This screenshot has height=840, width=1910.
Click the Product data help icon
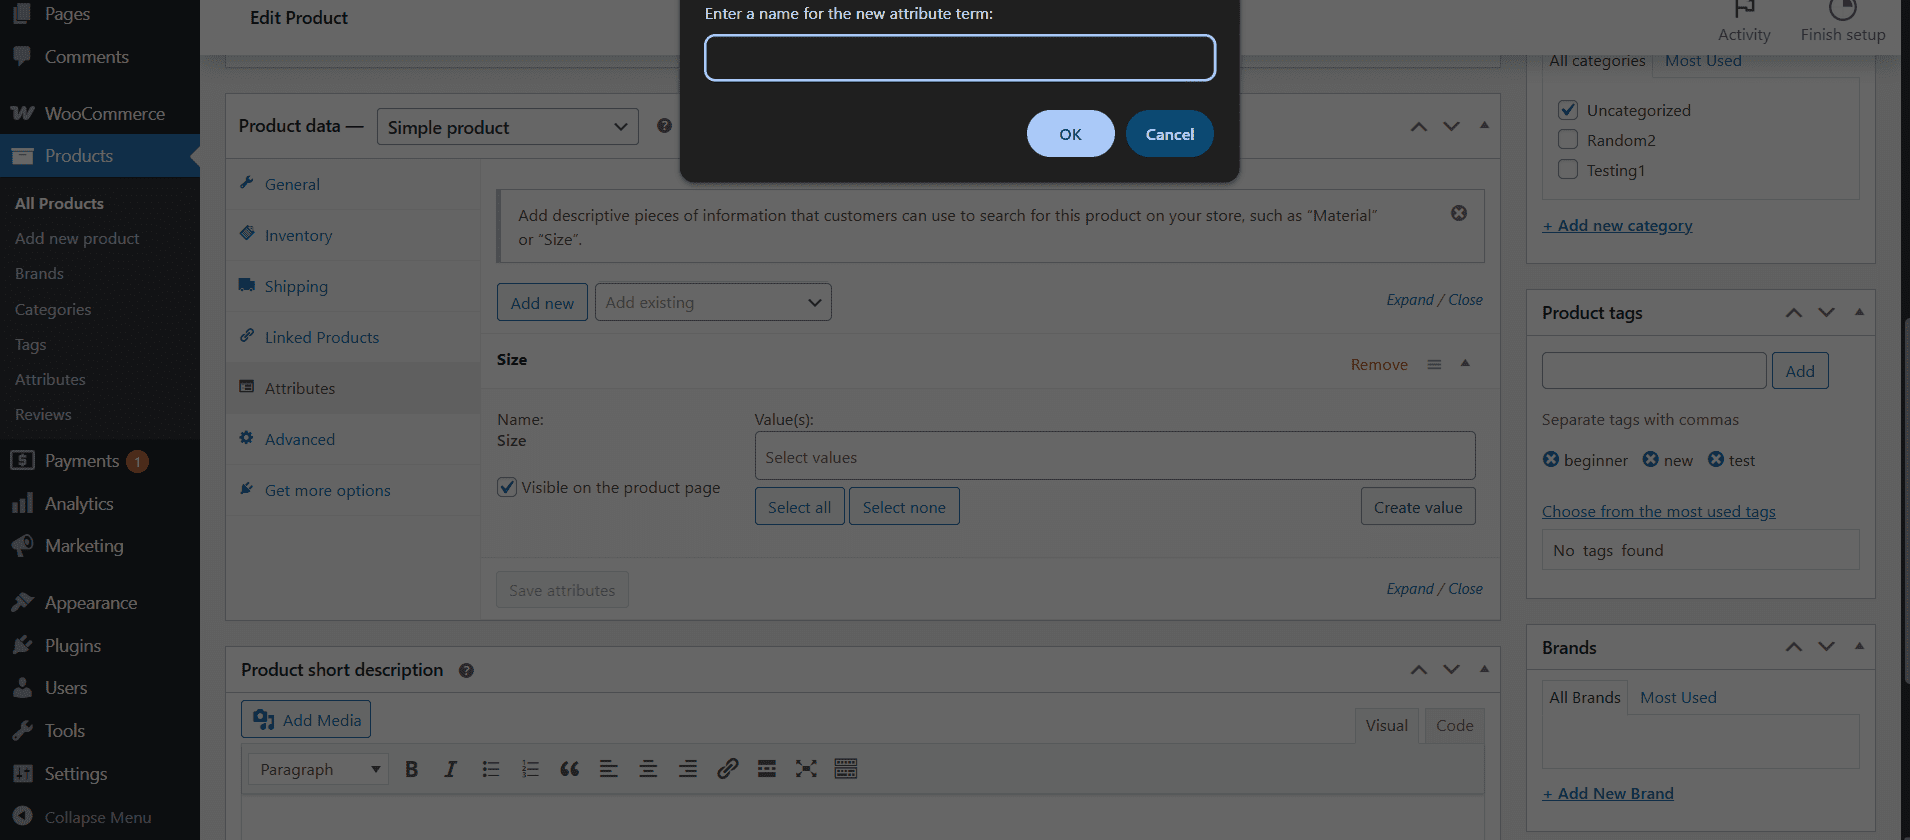(x=664, y=126)
